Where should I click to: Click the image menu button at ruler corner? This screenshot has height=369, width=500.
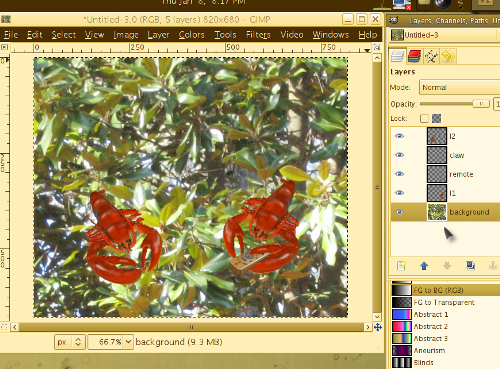pos(4,47)
